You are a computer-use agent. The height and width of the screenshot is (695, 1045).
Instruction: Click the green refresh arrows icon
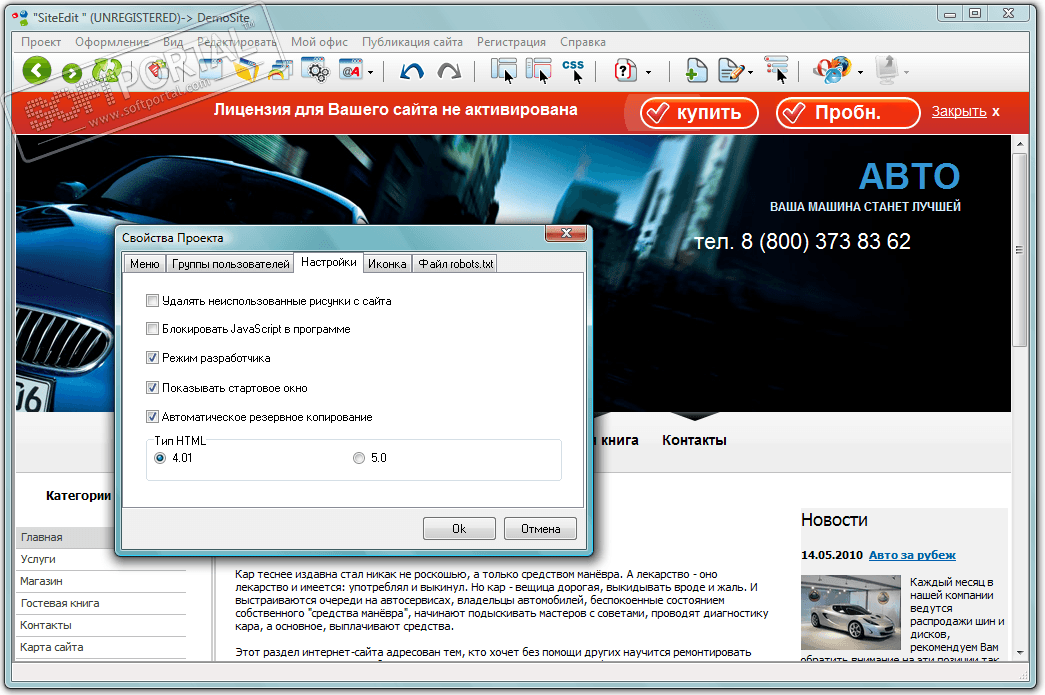pyautogui.click(x=106, y=70)
